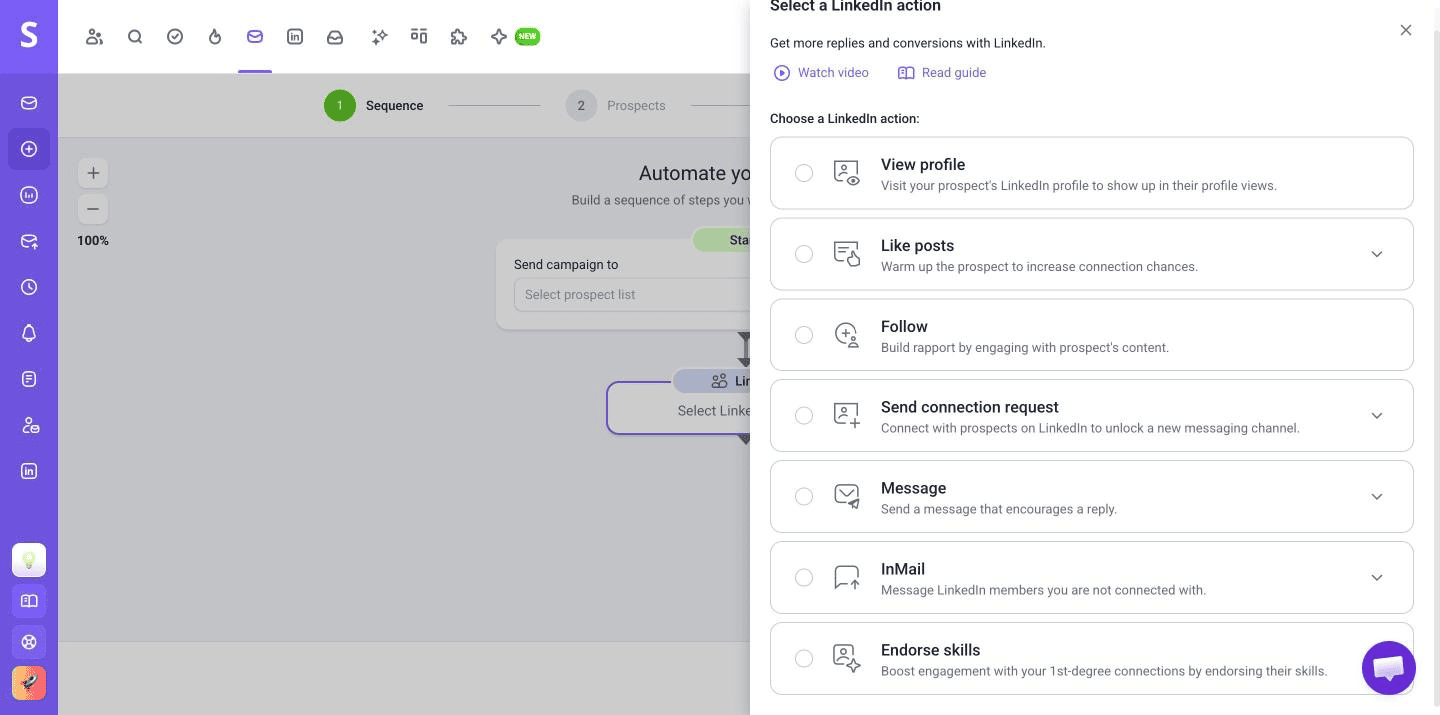Open the chat support bubble
This screenshot has width=1440, height=715.
point(1389,668)
